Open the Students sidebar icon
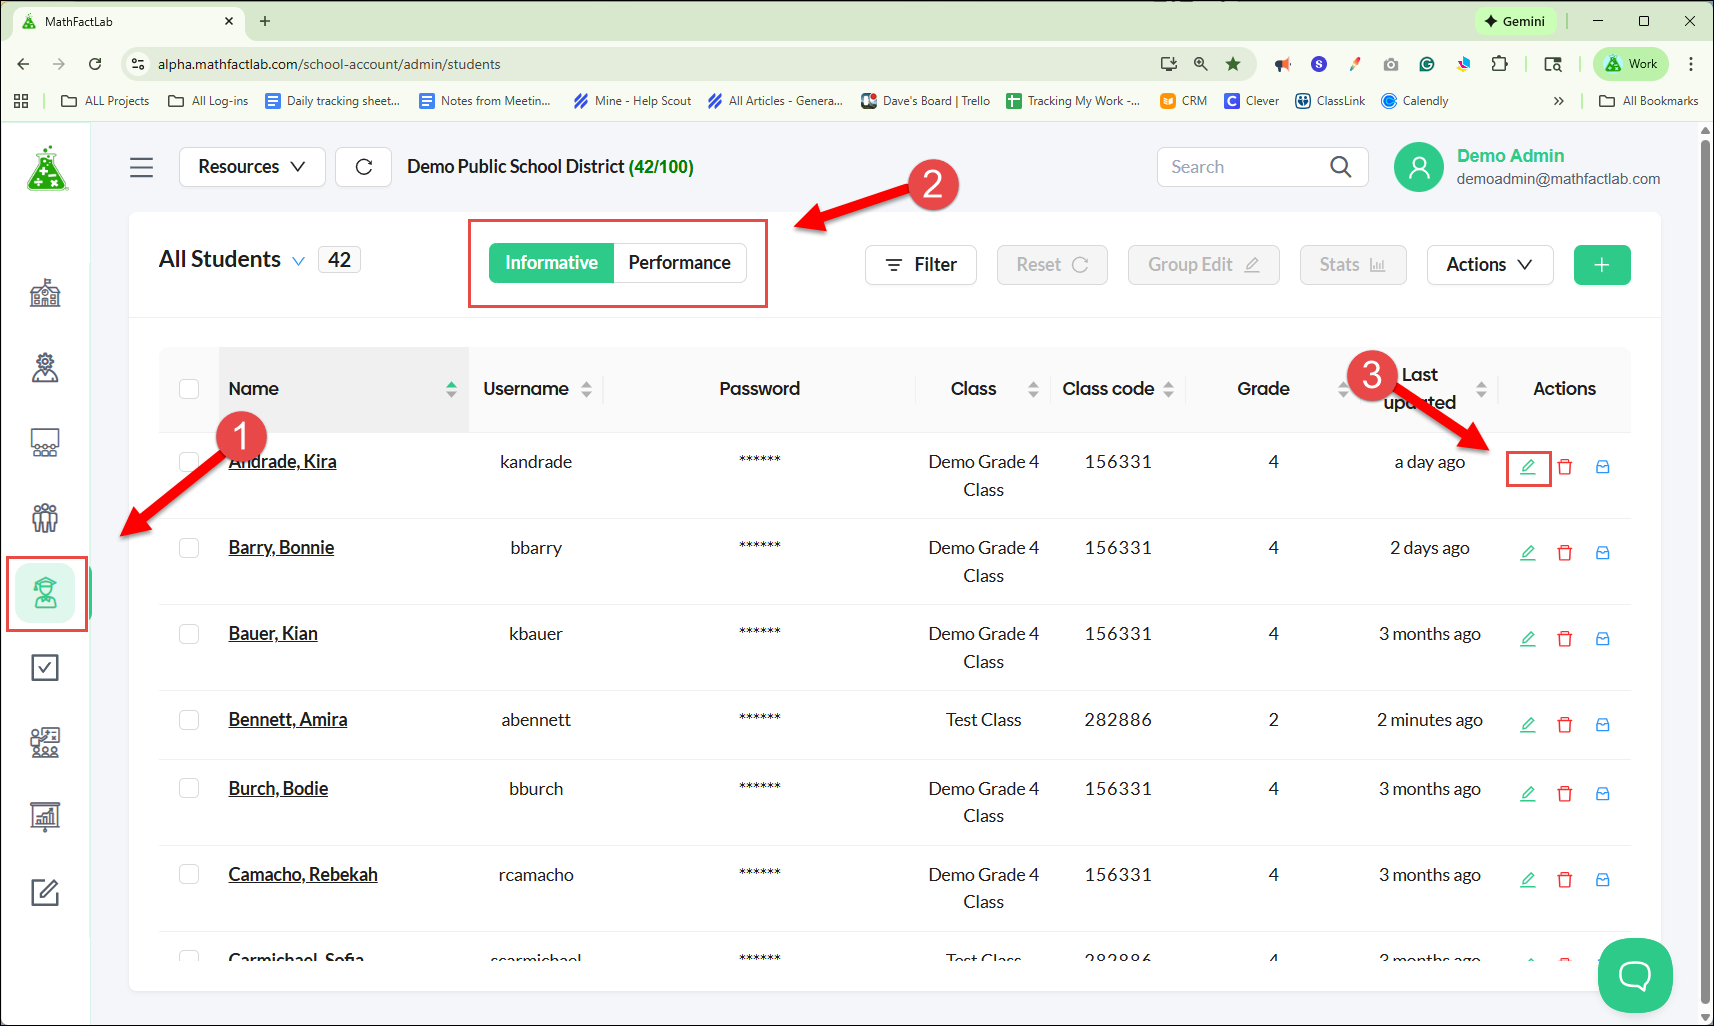The height and width of the screenshot is (1026, 1714). tap(46, 593)
